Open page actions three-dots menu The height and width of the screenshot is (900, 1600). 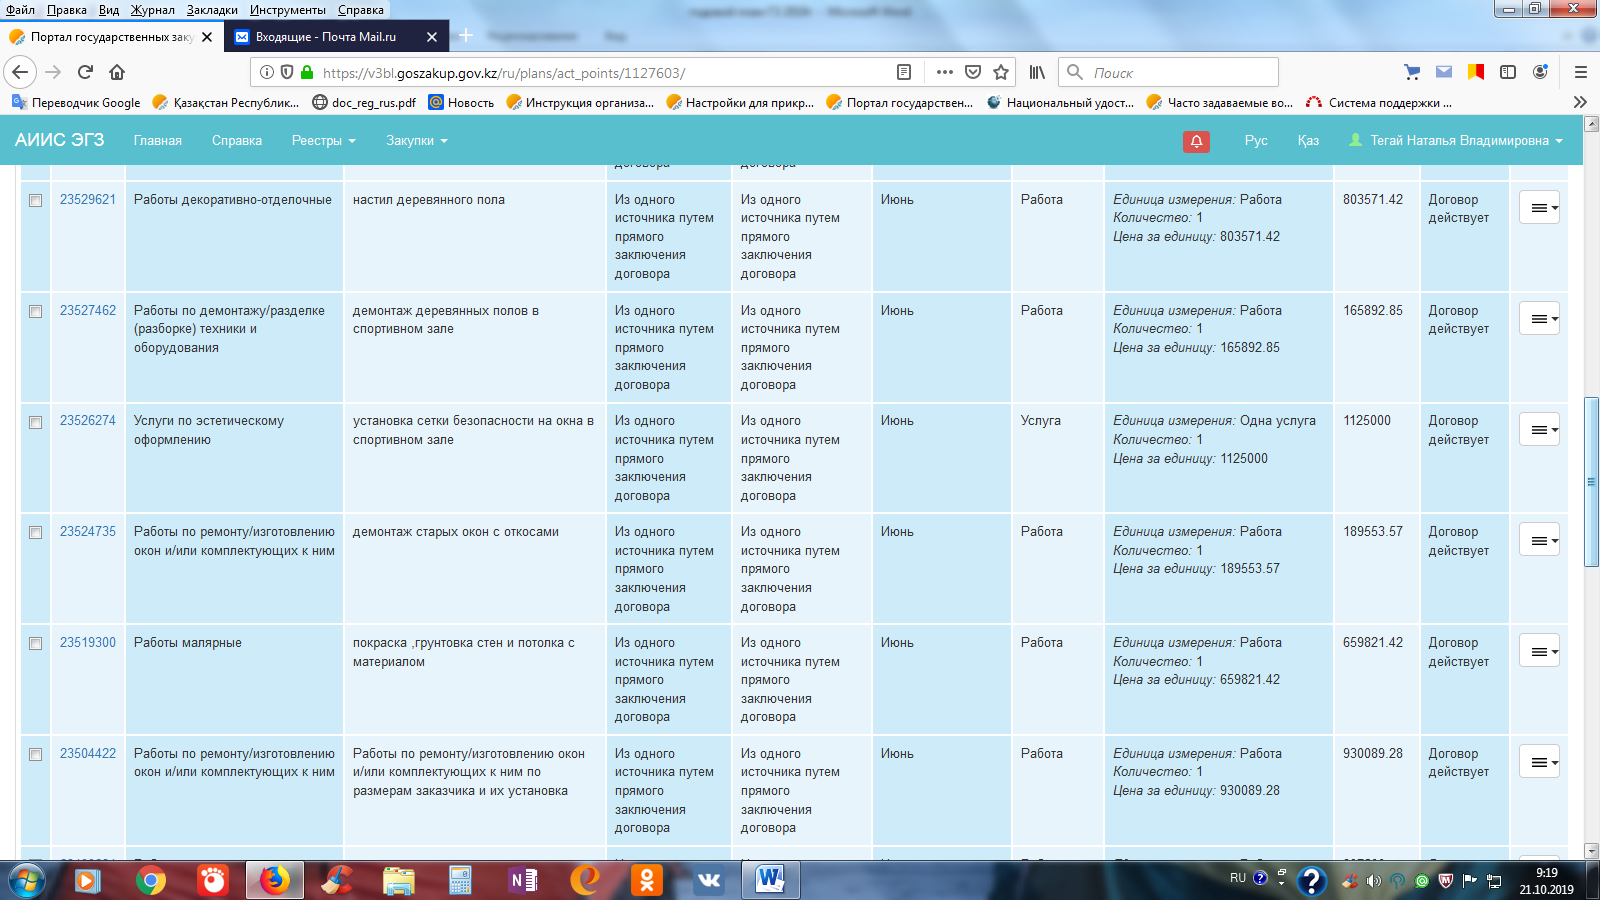pyautogui.click(x=944, y=72)
